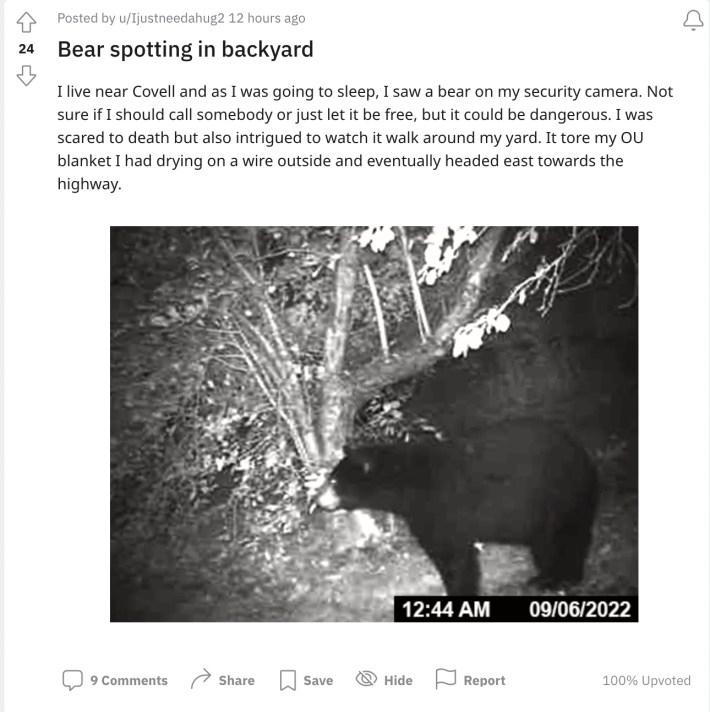The width and height of the screenshot is (710, 712).
Task: Click the notification bell icon
Action: [693, 20]
